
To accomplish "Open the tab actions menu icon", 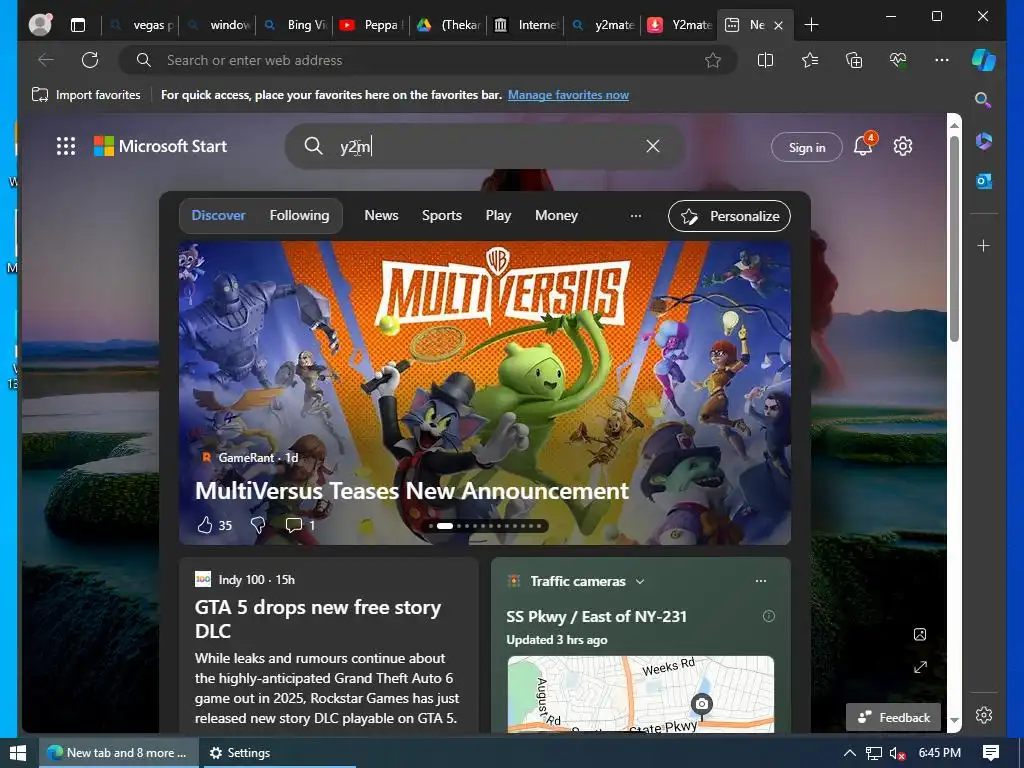I will (78, 25).
